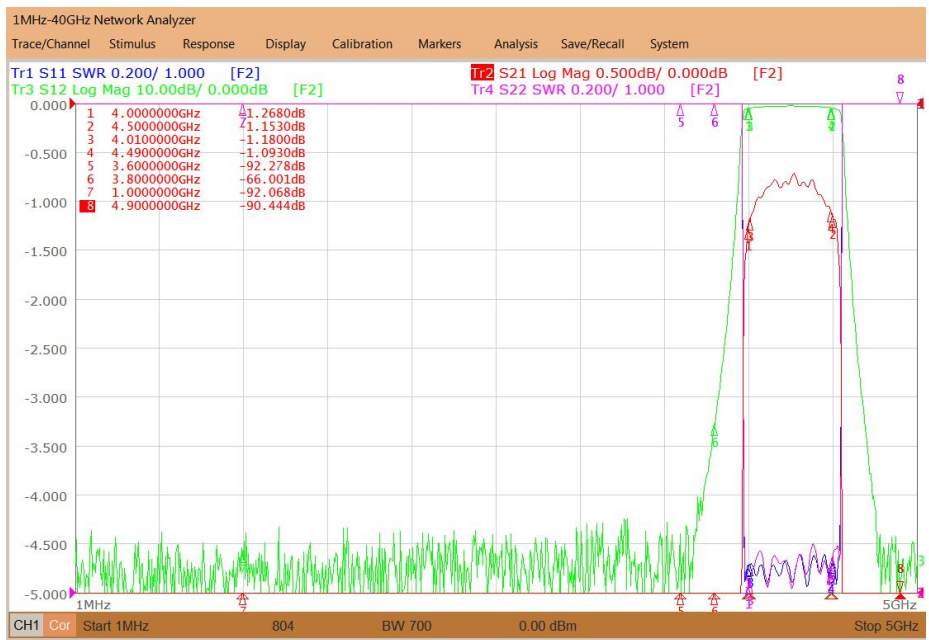Open the Calibration menu
The height and width of the screenshot is (640, 929).
(x=362, y=44)
